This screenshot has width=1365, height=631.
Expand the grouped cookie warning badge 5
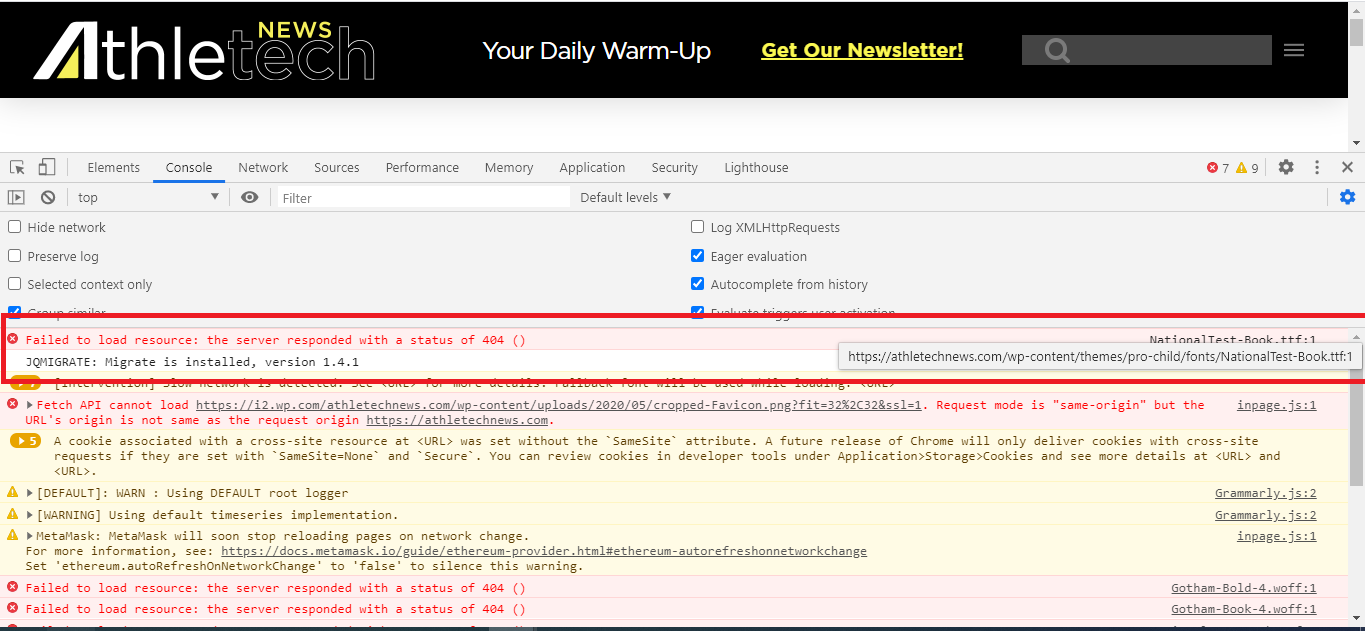point(26,441)
